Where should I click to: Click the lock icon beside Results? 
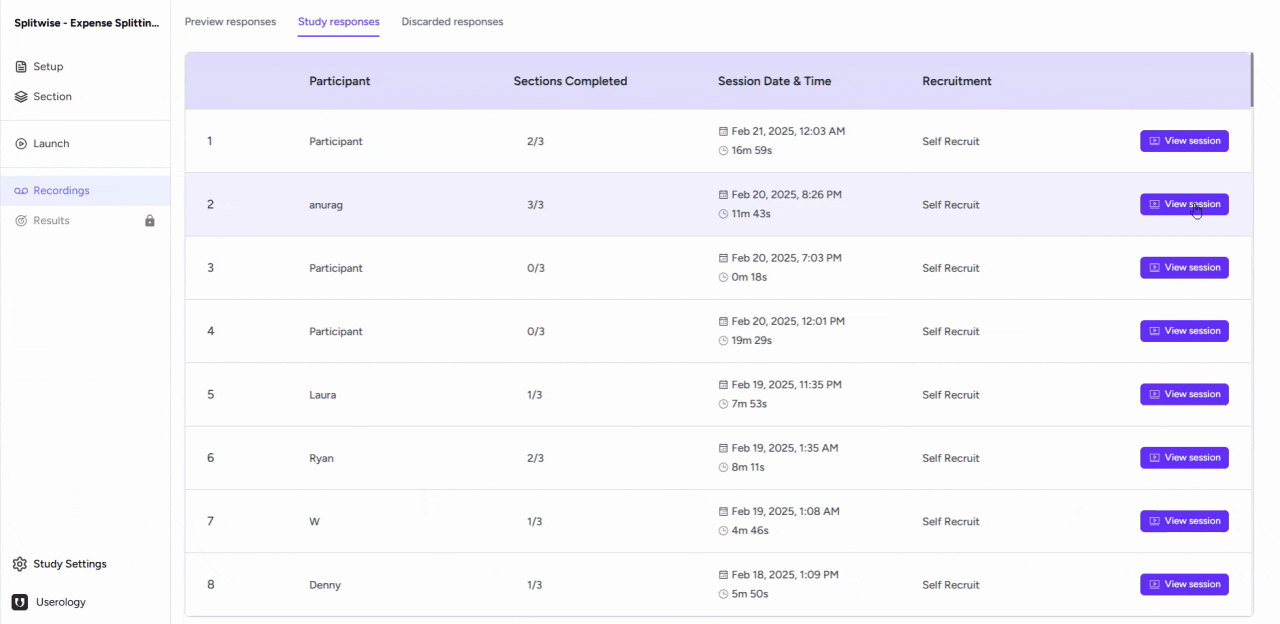pos(149,220)
